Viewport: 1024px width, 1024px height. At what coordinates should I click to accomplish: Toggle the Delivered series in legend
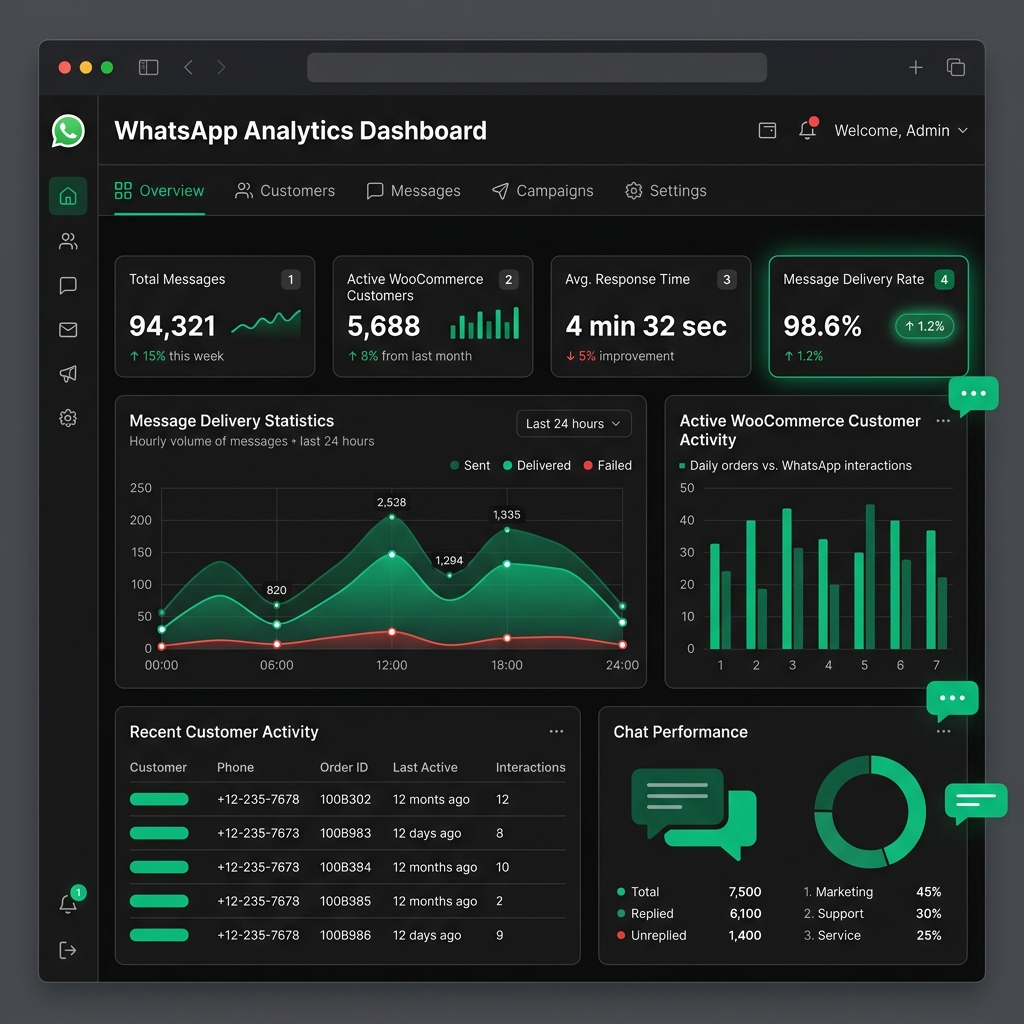pyautogui.click(x=537, y=465)
